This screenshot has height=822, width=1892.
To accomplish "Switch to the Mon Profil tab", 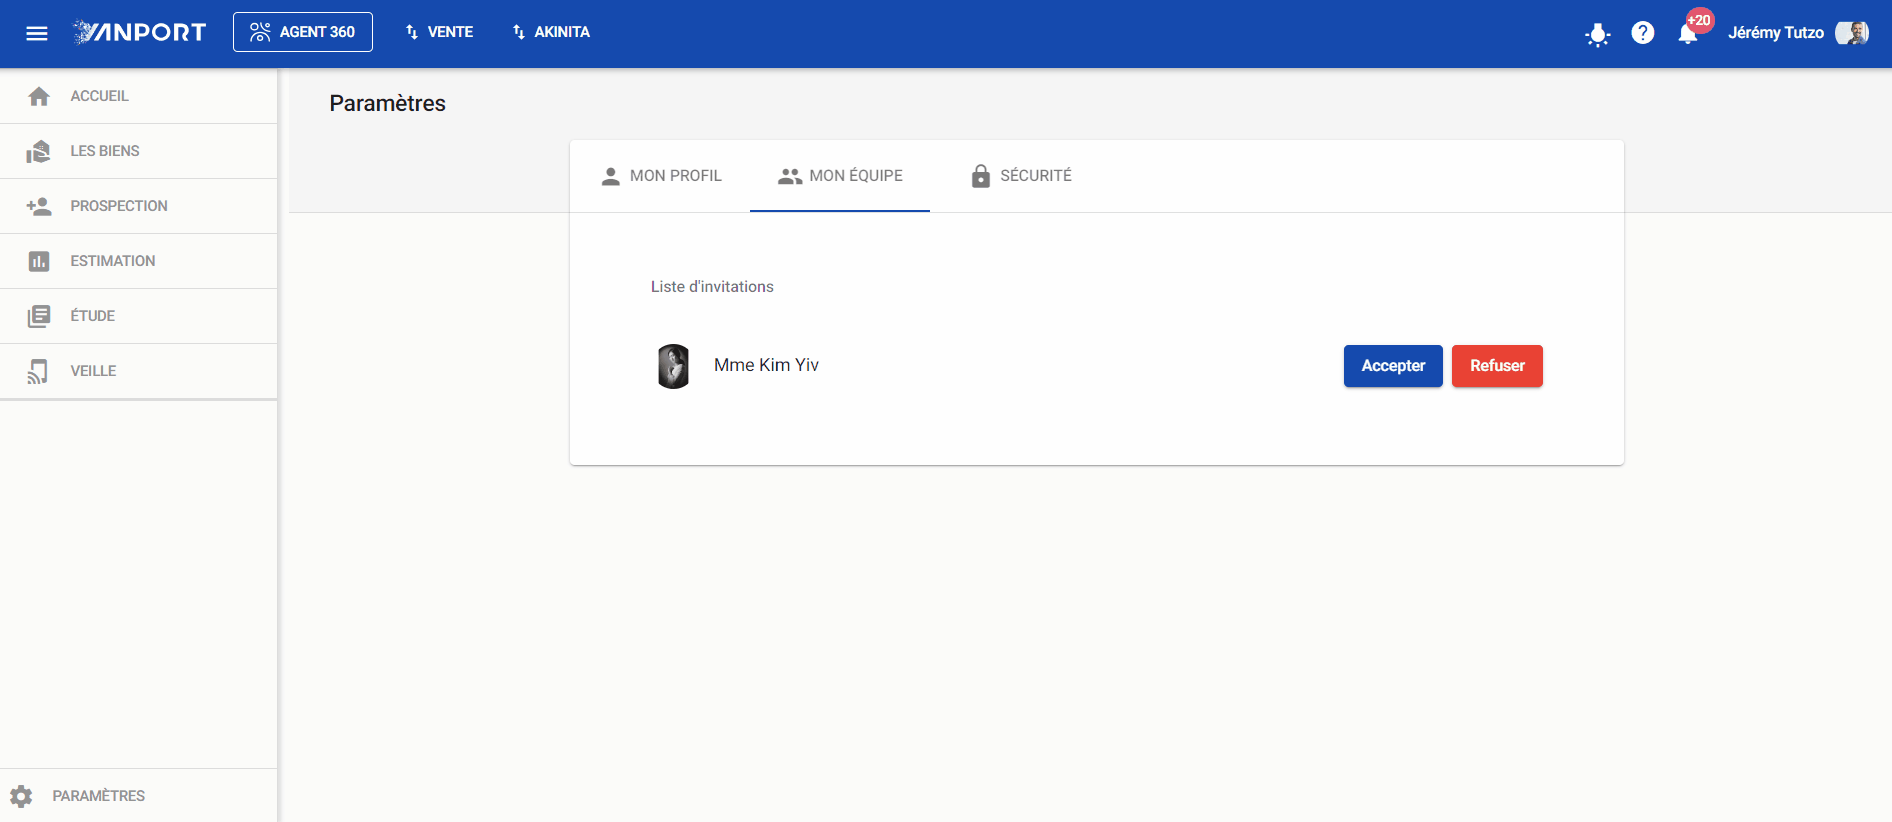I will [x=661, y=176].
